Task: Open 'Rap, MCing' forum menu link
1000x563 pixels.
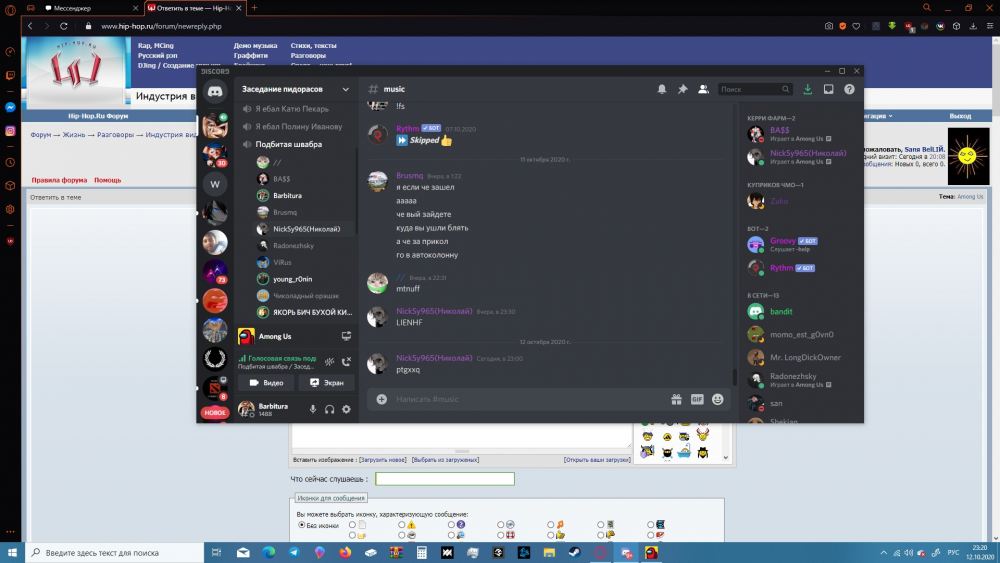Action: pyautogui.click(x=156, y=46)
